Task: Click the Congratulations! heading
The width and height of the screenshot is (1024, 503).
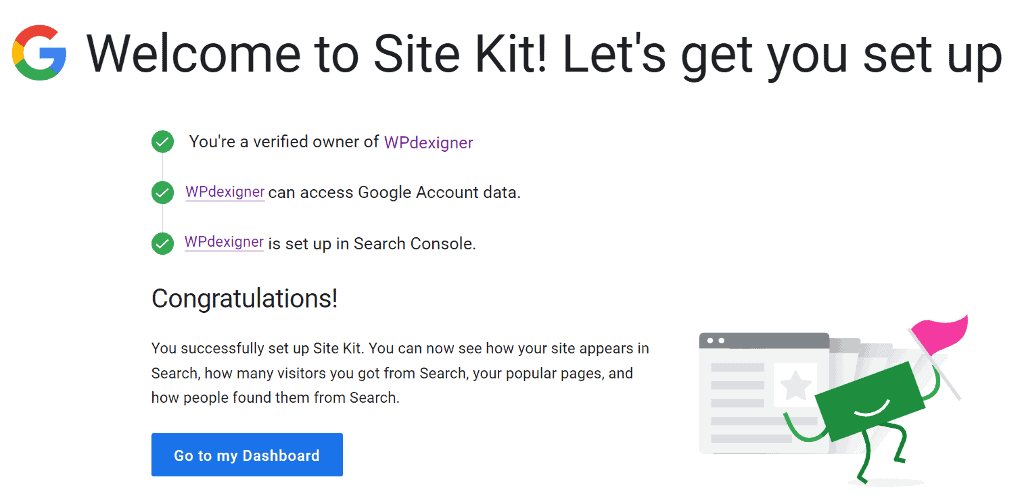Action: click(x=244, y=298)
